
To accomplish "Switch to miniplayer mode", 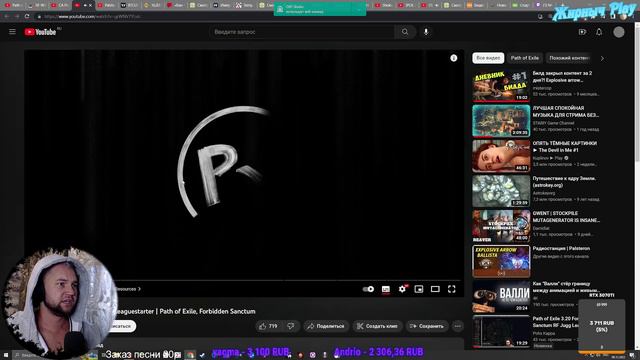I will pyautogui.click(x=419, y=289).
